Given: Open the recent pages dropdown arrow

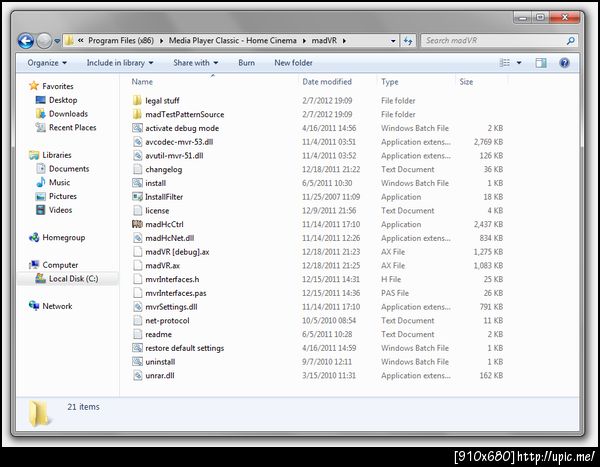Looking at the screenshot, I should [x=57, y=41].
